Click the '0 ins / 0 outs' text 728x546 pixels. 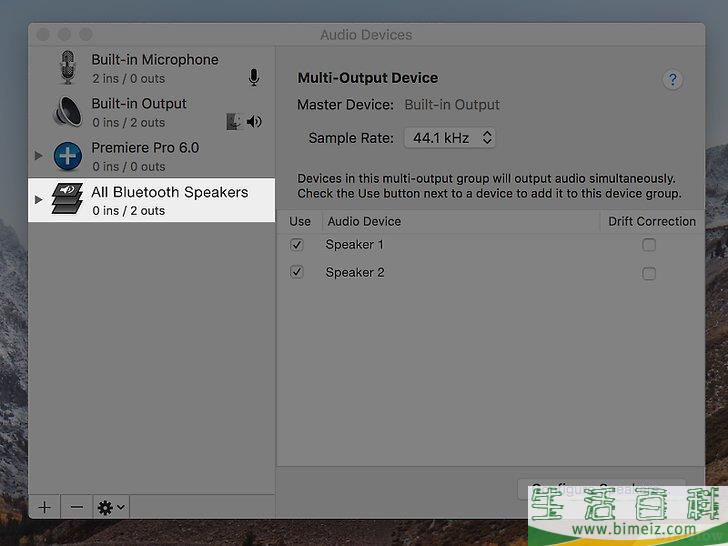(128, 167)
